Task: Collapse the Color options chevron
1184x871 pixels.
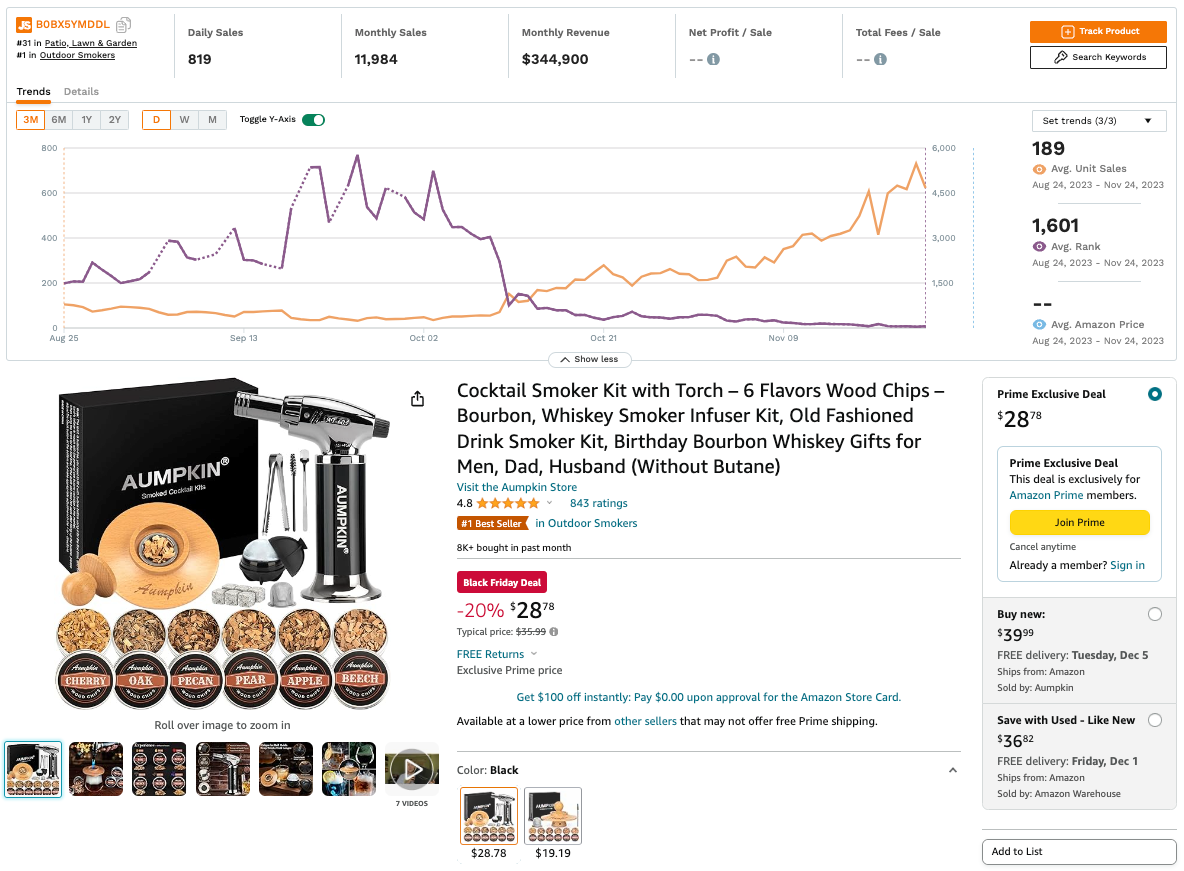Action: 952,770
